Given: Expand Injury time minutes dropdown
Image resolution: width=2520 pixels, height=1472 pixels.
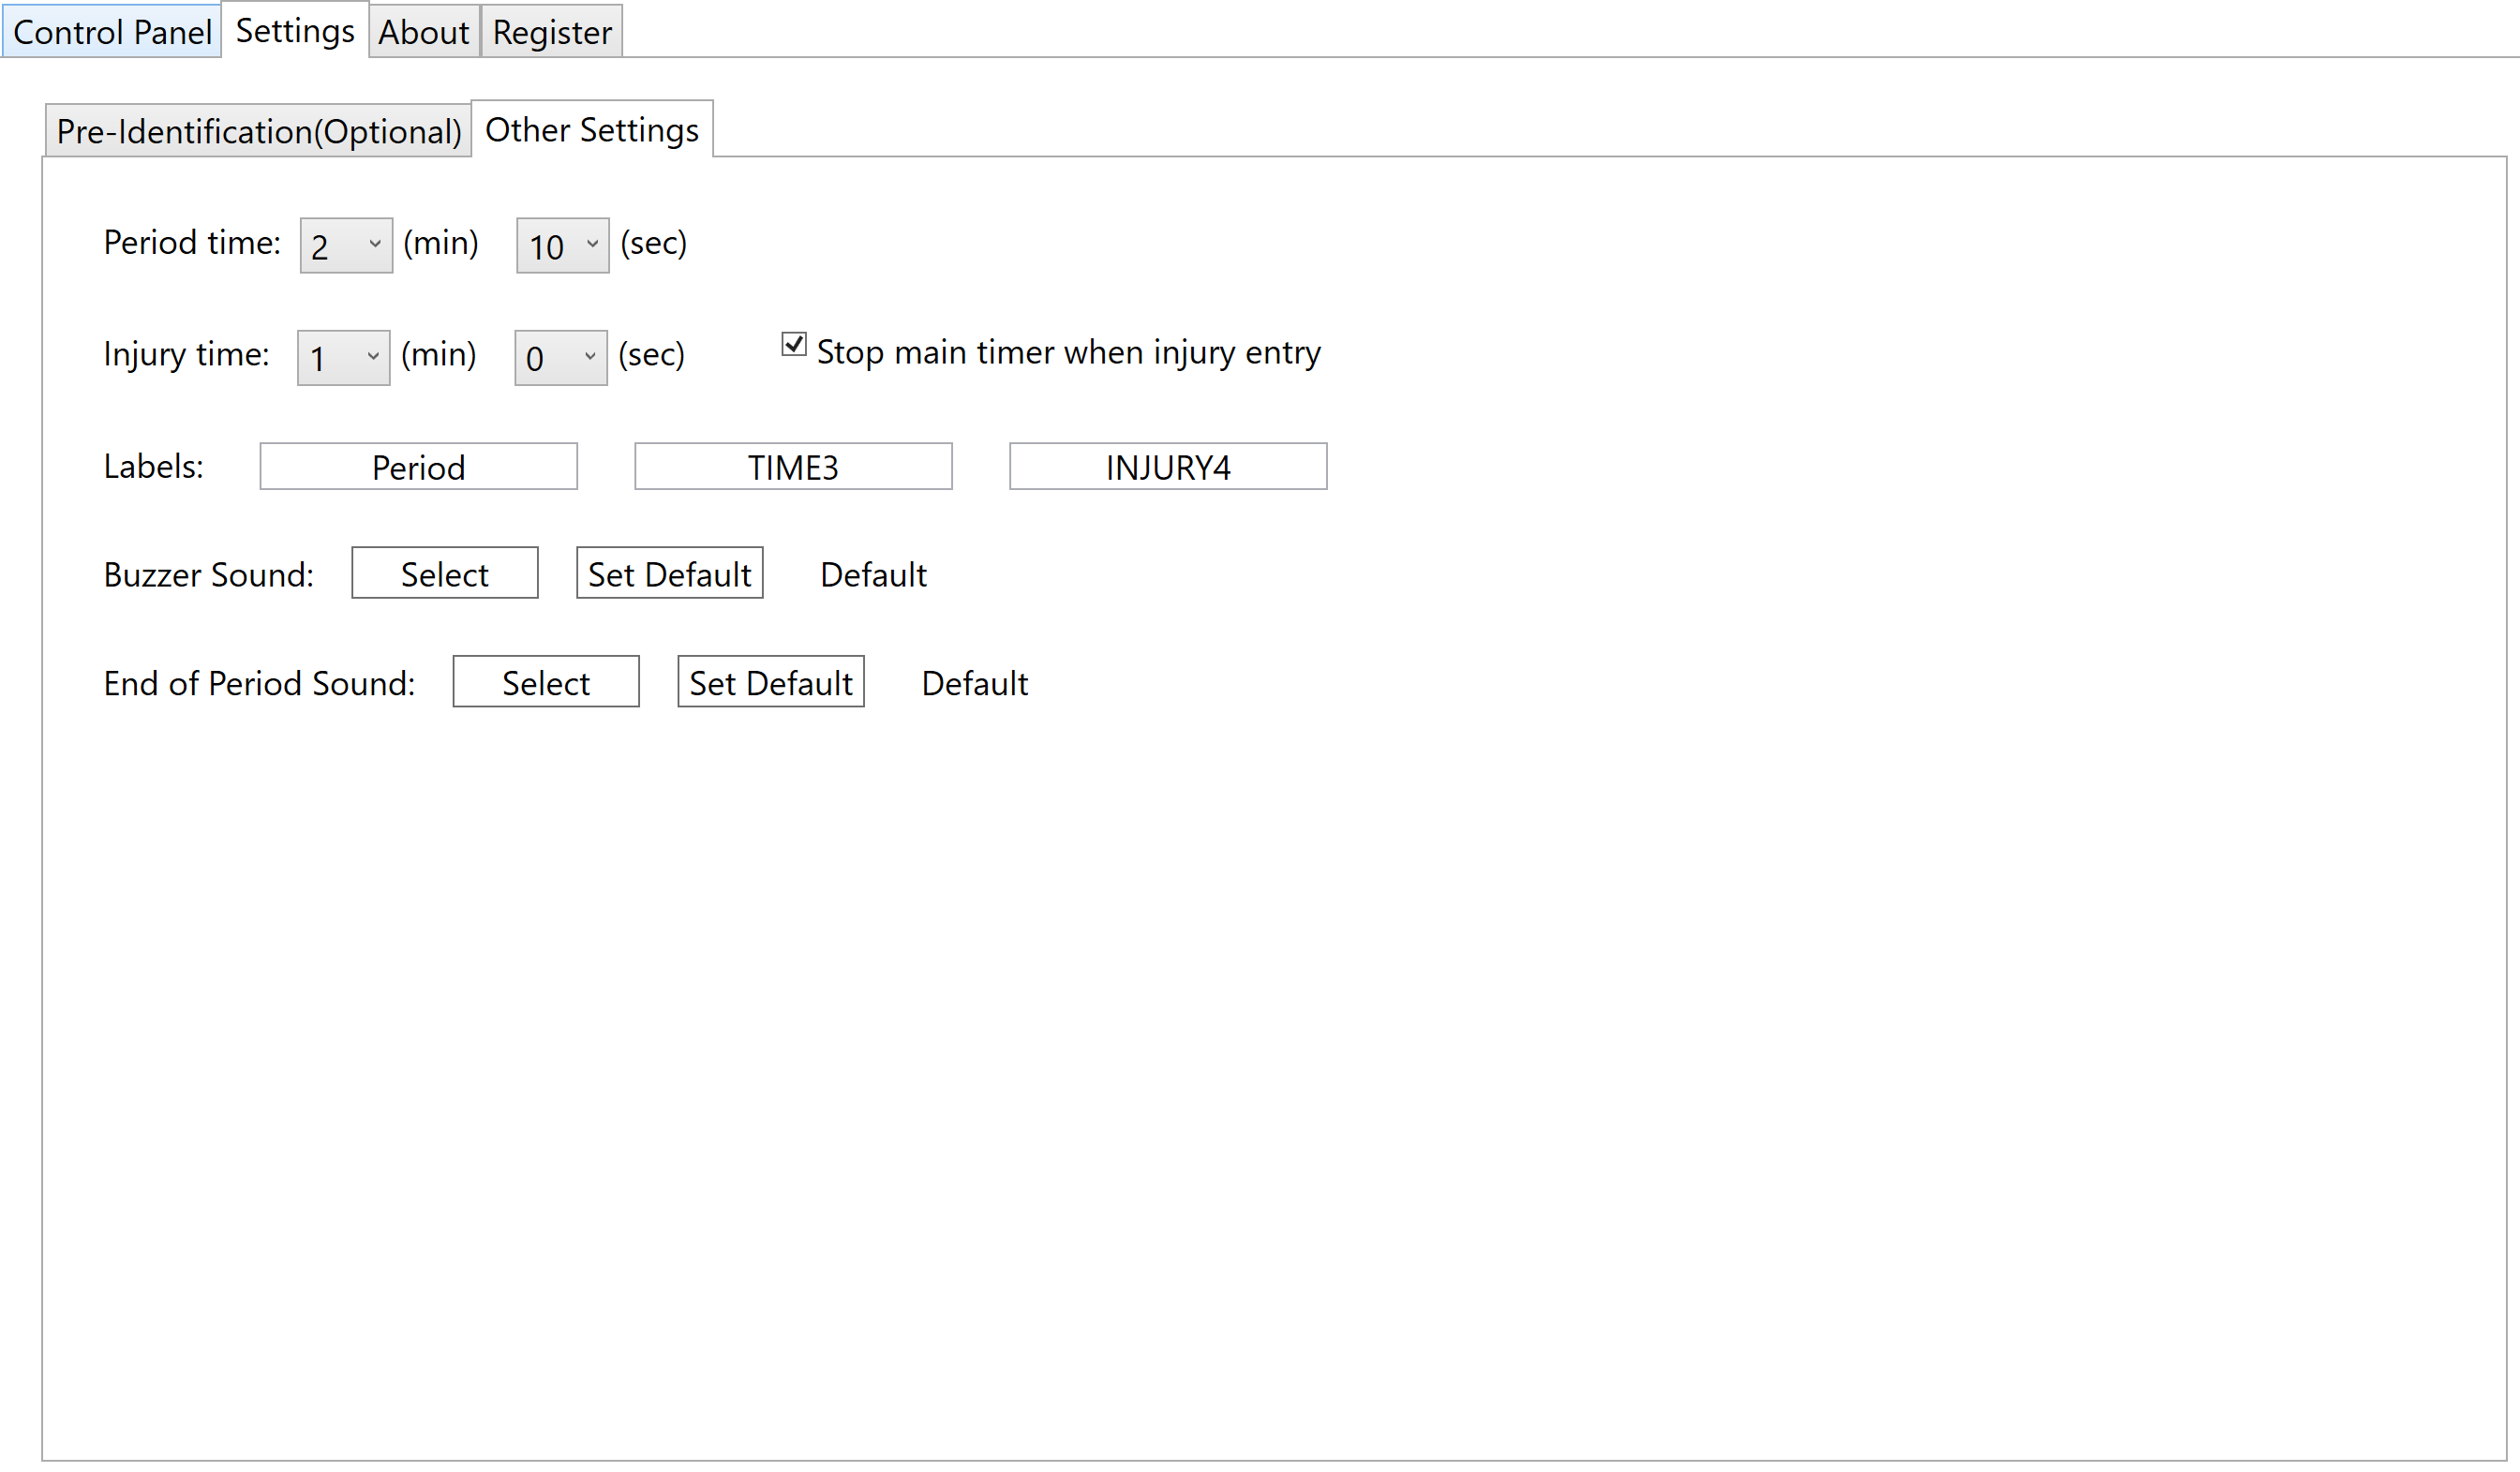Looking at the screenshot, I should [343, 357].
